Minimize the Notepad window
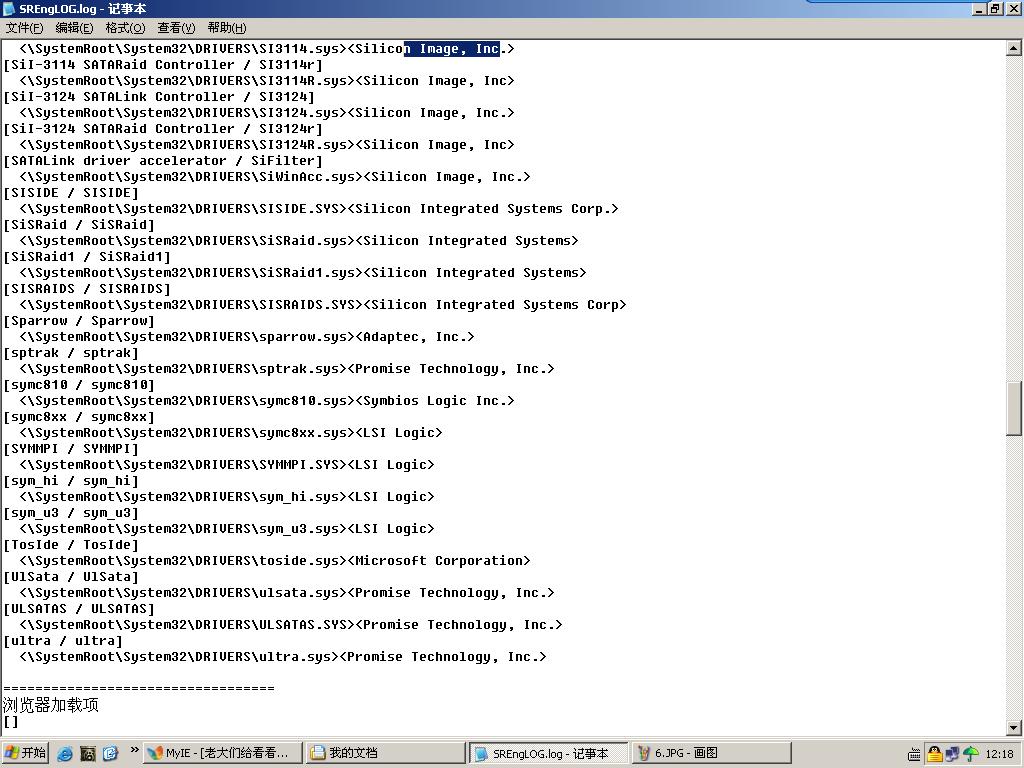The width and height of the screenshot is (1024, 768). pyautogui.click(x=980, y=8)
